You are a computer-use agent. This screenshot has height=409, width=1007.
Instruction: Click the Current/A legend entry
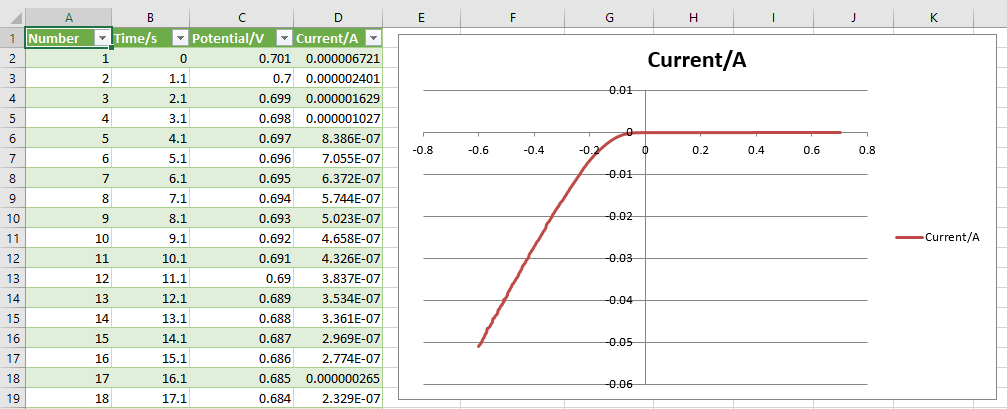coord(938,238)
